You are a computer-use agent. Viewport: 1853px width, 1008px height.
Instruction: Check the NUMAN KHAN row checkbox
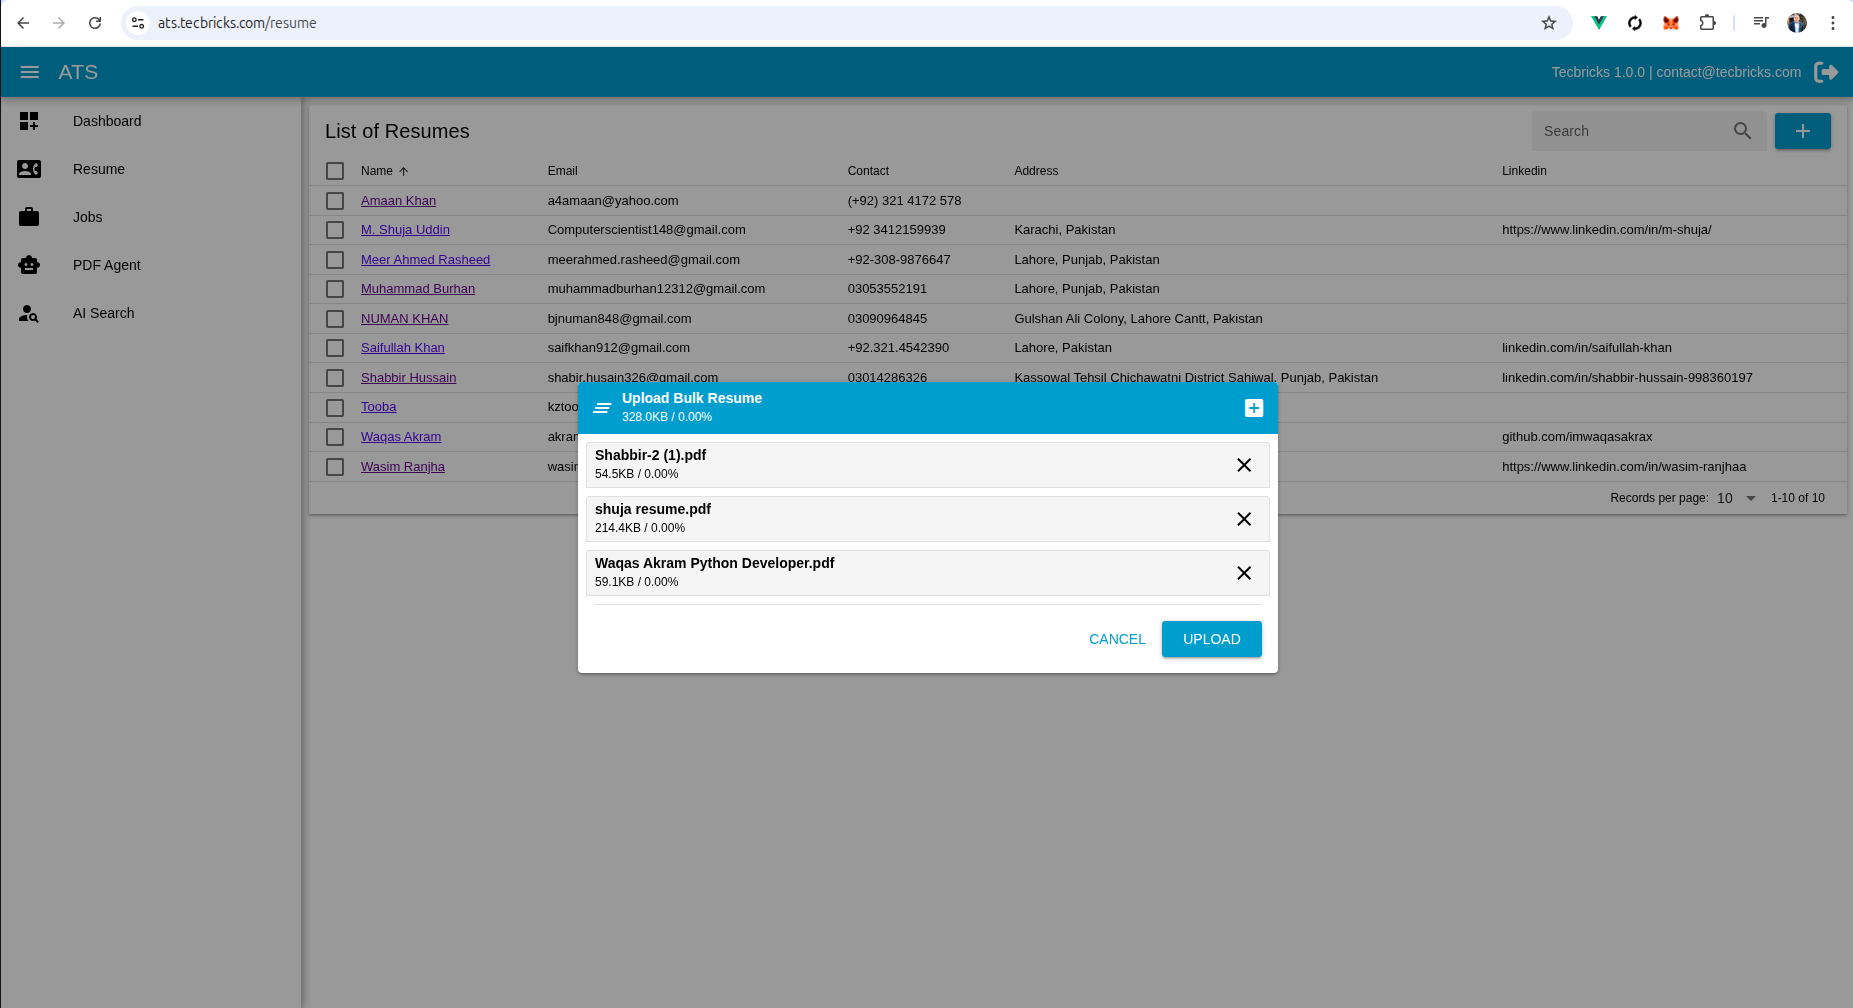[335, 319]
